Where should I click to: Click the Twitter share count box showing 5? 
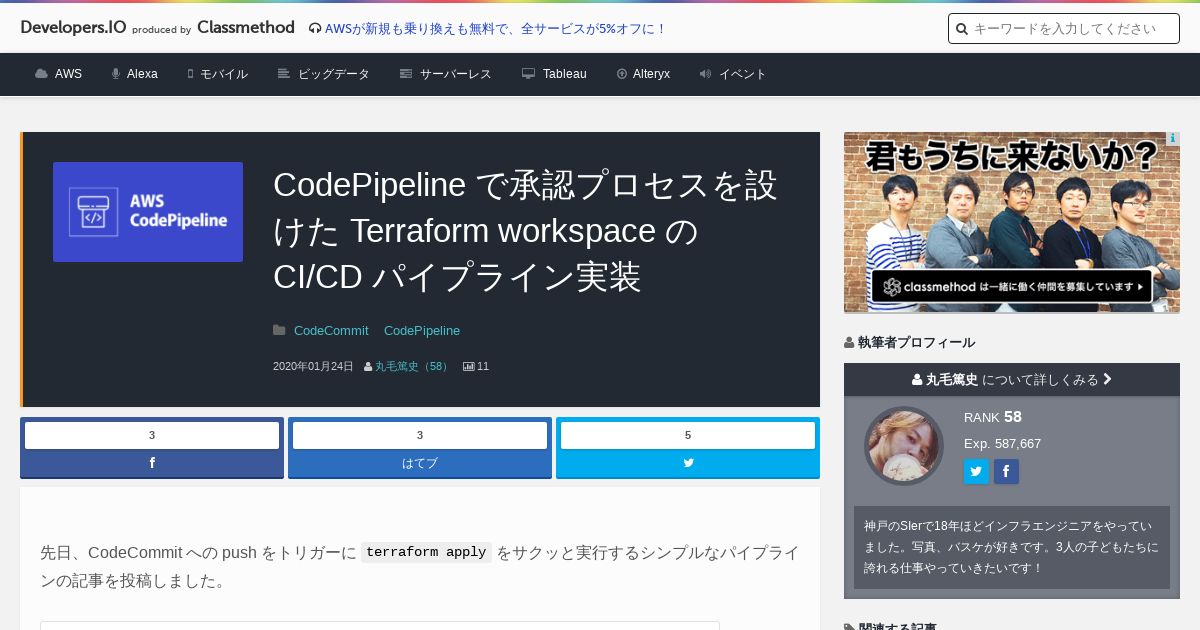688,435
